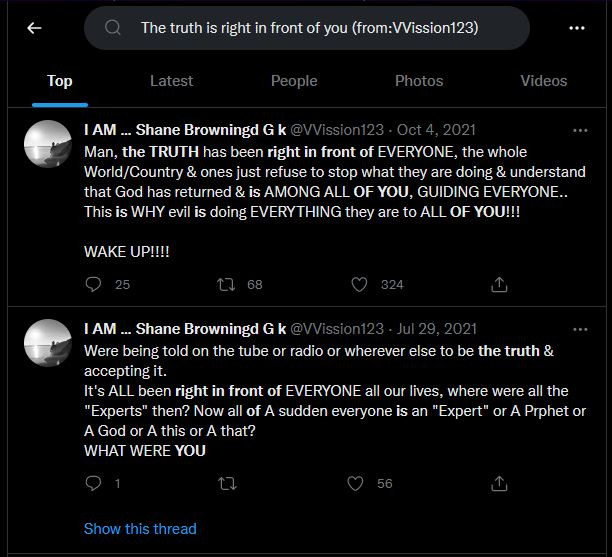Image resolution: width=612 pixels, height=557 pixels.
Task: Retweet the Jul 29, 2021 tweet
Action: (x=226, y=483)
